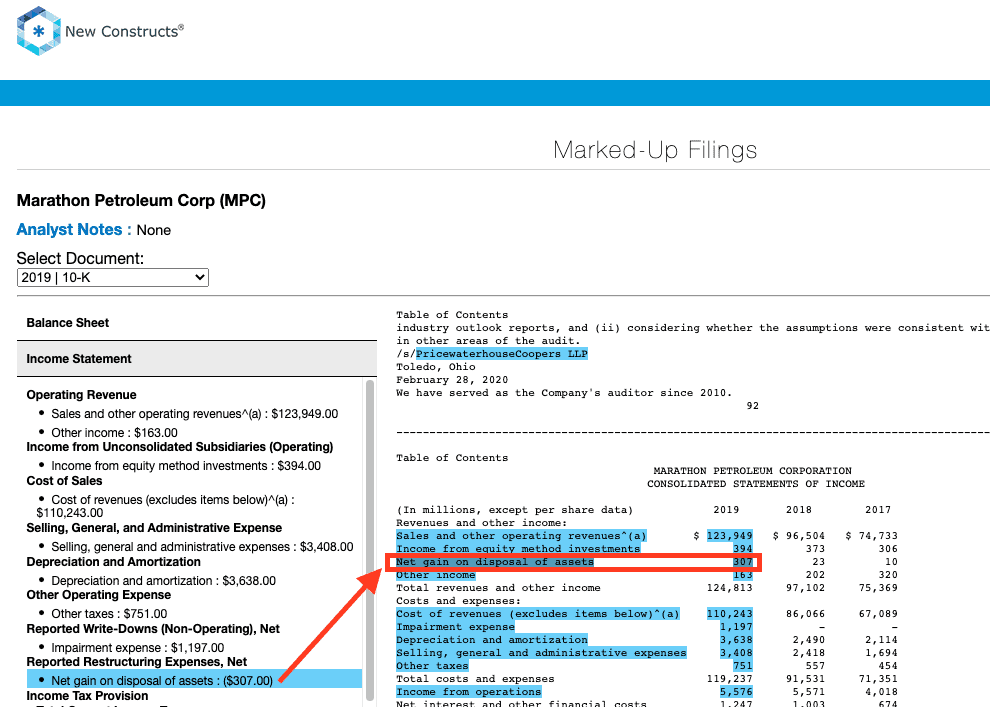Screen dimensions: 990x707
Task: Click the Marathon Petroleum Corp (MPC) title
Action: pos(141,201)
